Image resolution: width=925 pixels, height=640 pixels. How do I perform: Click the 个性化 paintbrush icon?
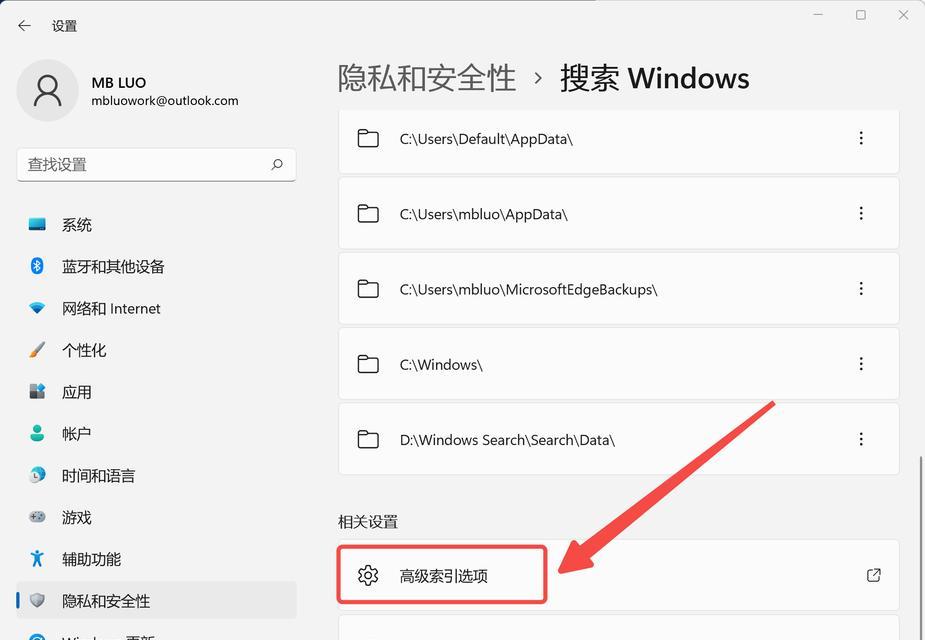click(x=37, y=349)
